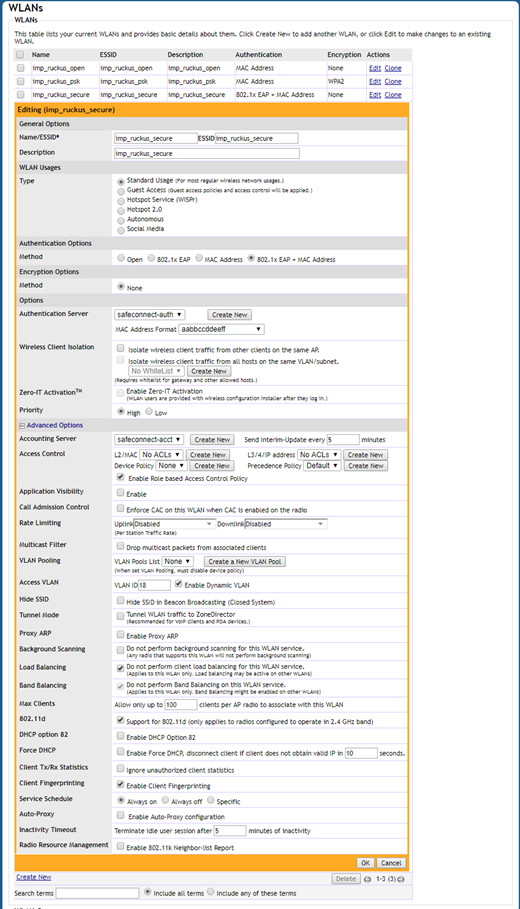Screen dimensions: 520x909
Task: Open the Accounting Server dropdown
Action: [x=149, y=440]
